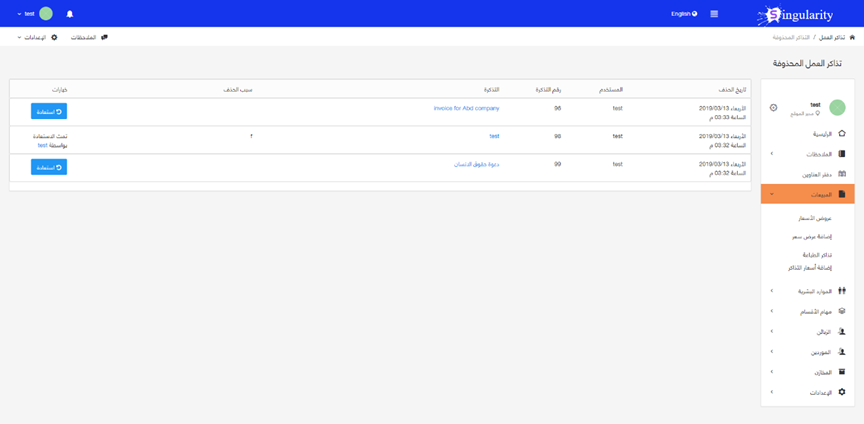Click the gear icon beside the sidebar profile
Screen dimensions: 864x424
773,108
